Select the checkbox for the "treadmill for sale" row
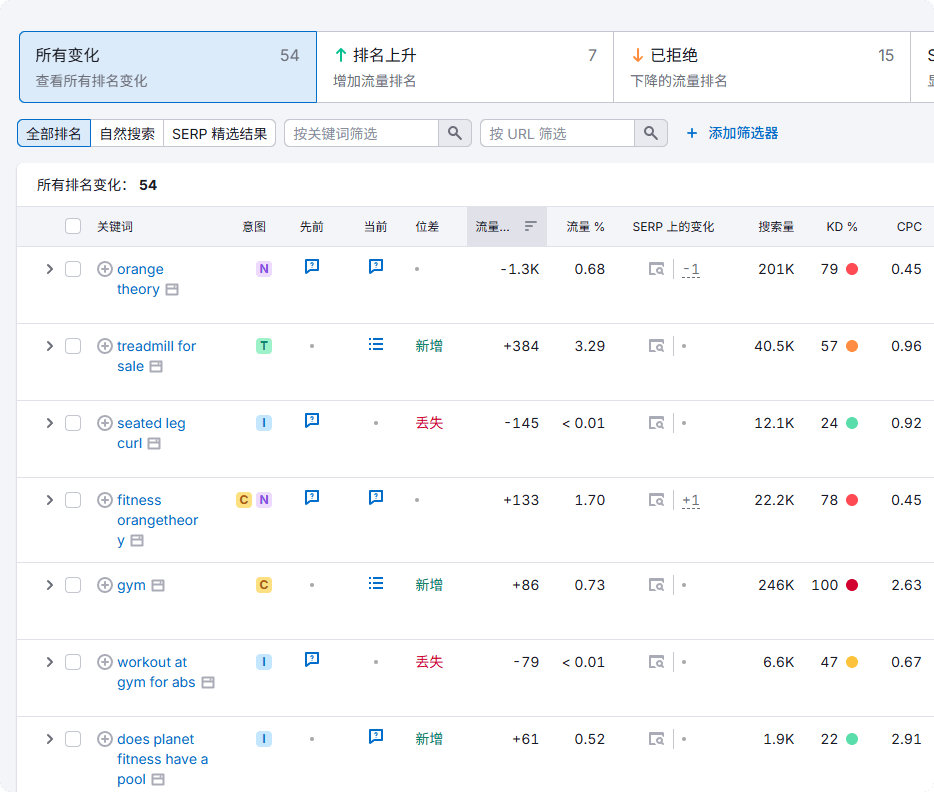 pos(73,345)
